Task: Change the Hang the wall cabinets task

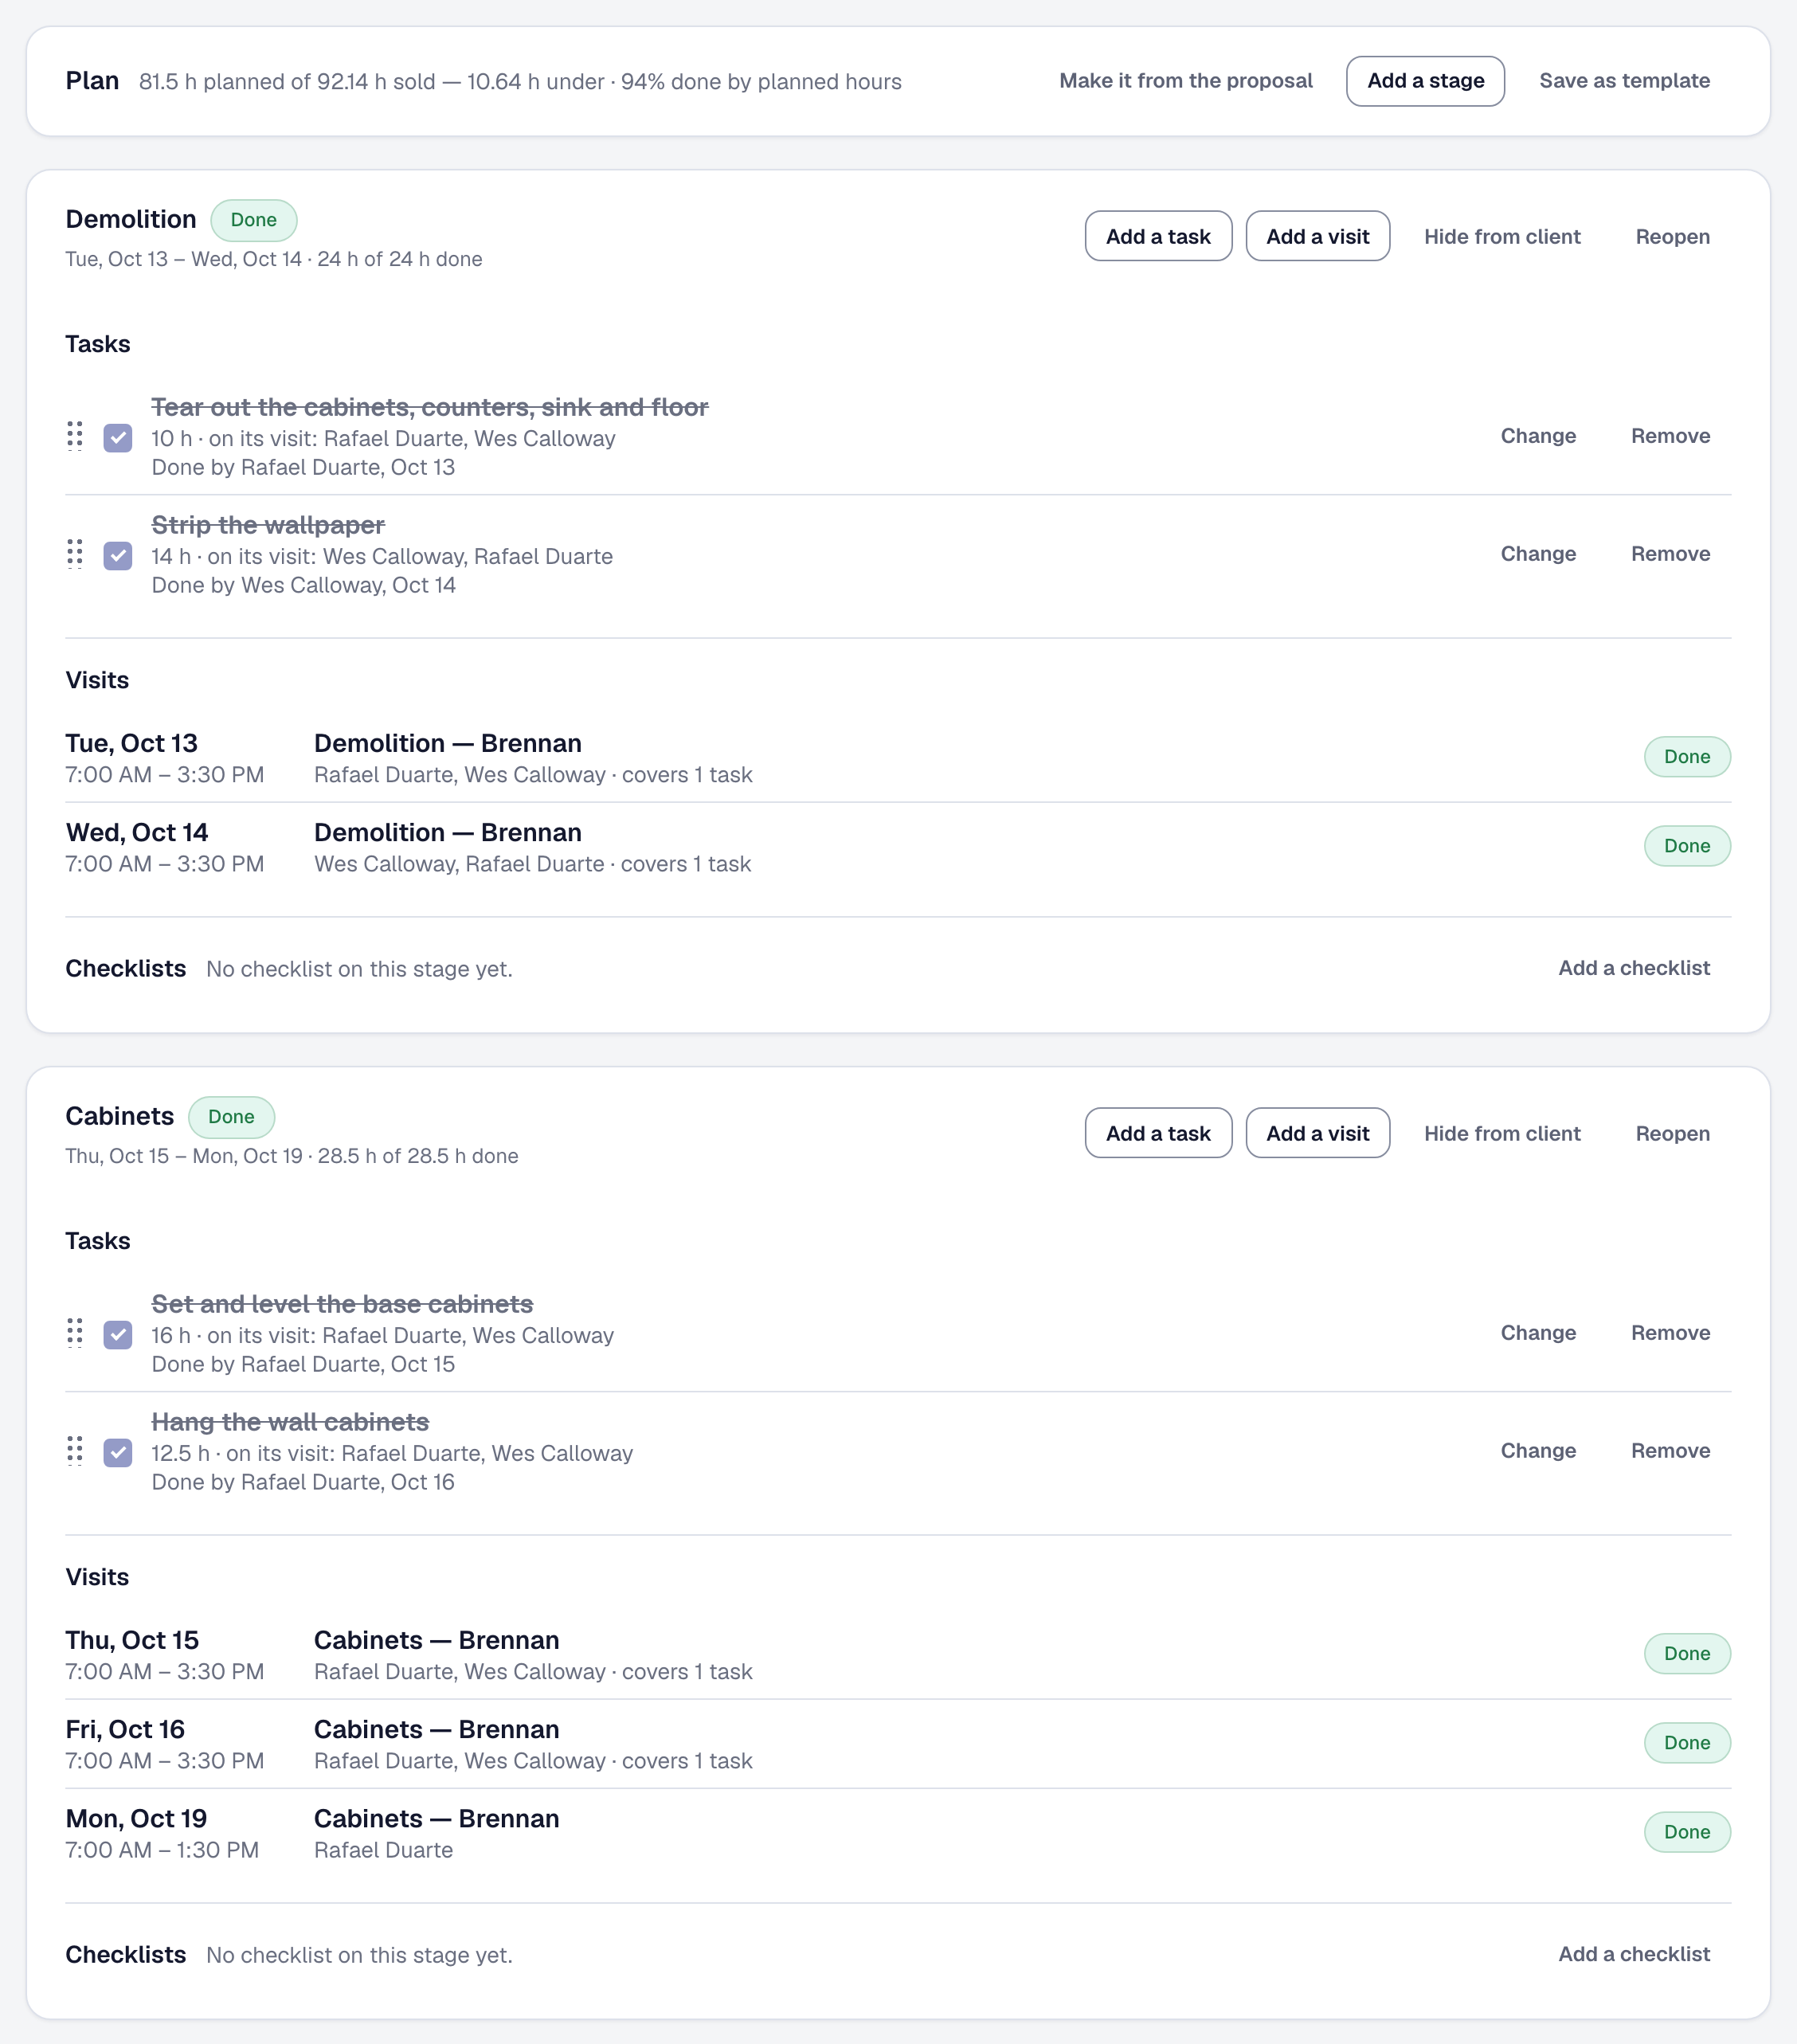Action: click(1538, 1451)
